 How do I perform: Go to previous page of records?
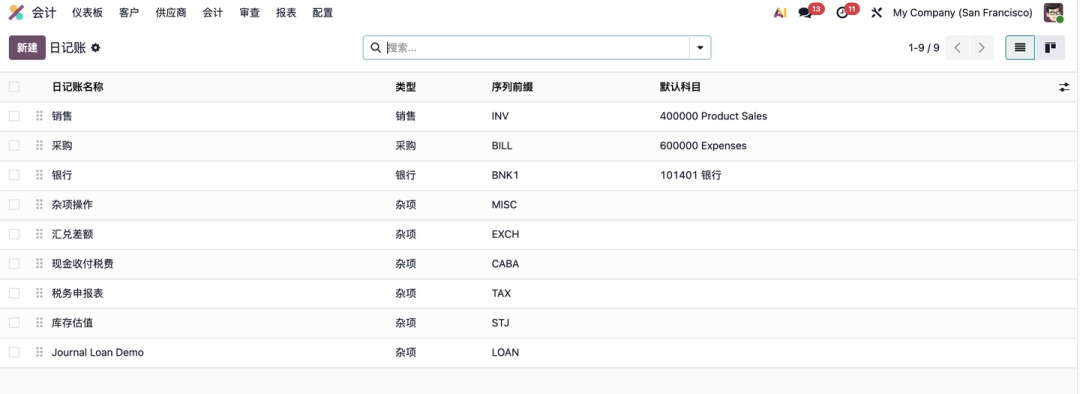(957, 48)
